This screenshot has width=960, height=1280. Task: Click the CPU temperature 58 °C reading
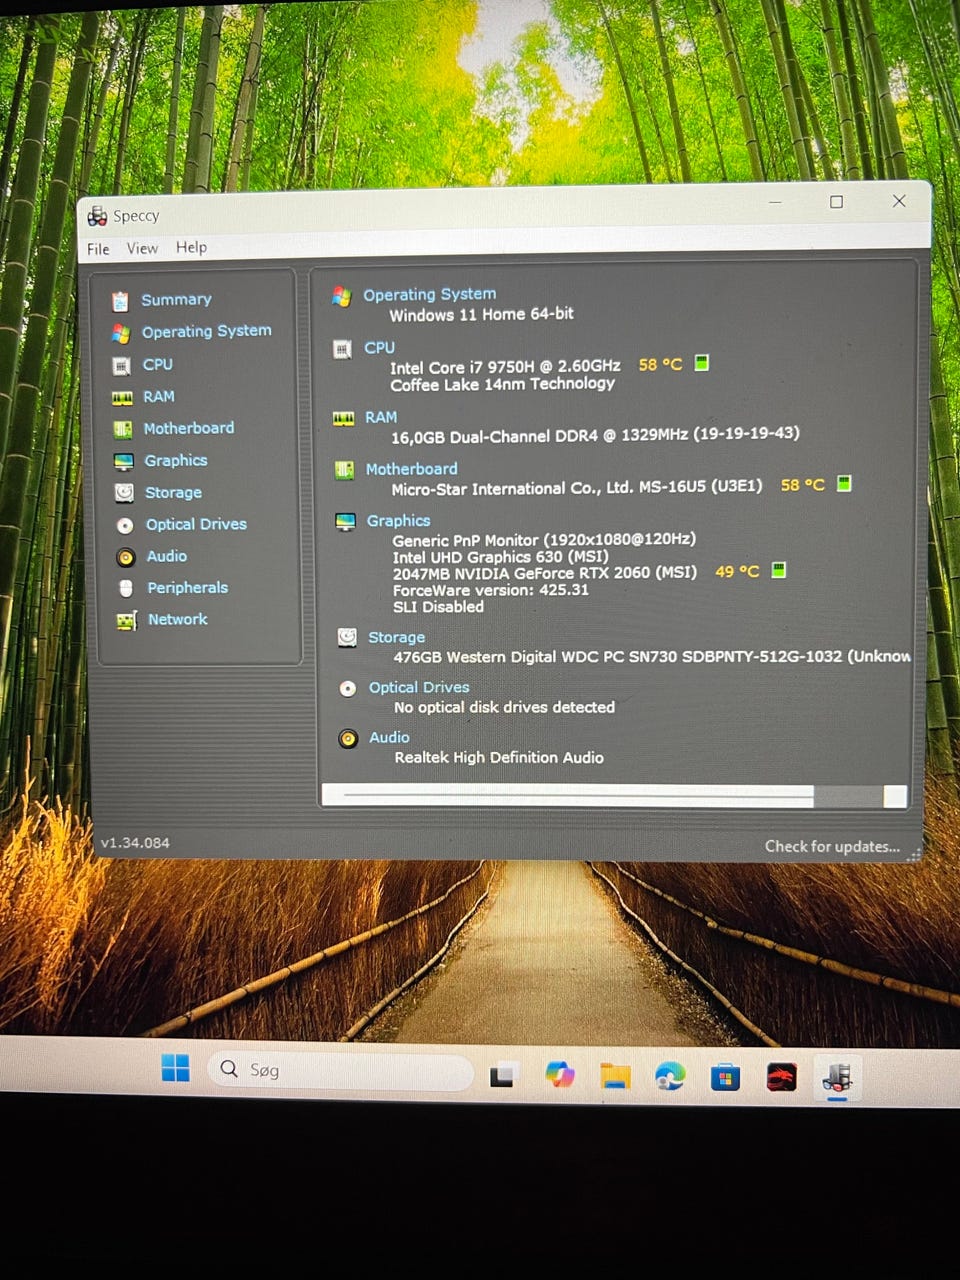click(660, 364)
